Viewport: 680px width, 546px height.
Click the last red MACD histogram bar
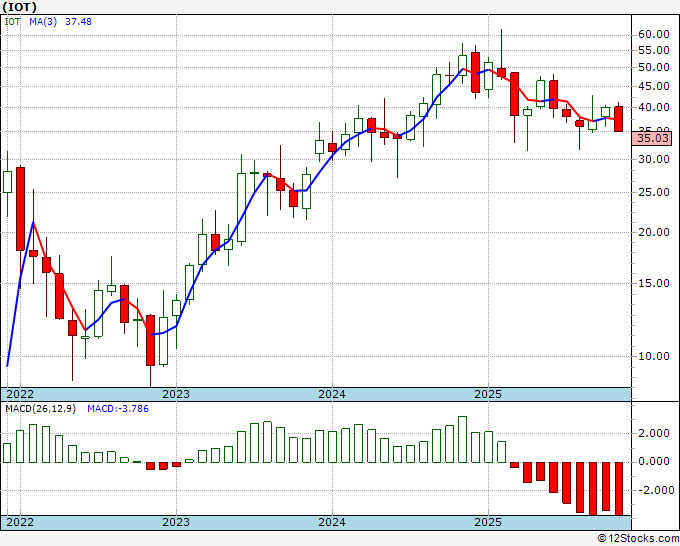click(x=618, y=489)
